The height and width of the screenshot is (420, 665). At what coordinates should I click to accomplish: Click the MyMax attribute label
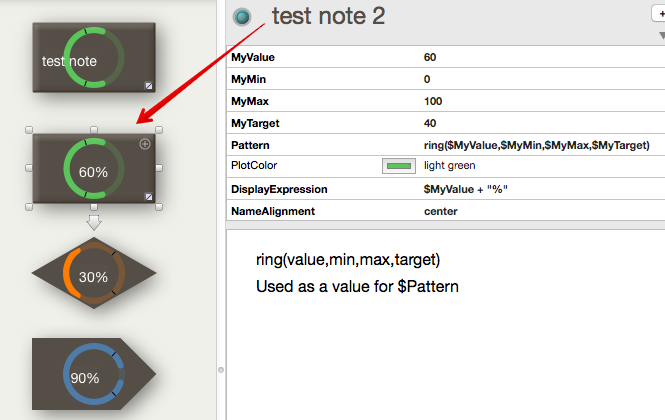pyautogui.click(x=250, y=101)
